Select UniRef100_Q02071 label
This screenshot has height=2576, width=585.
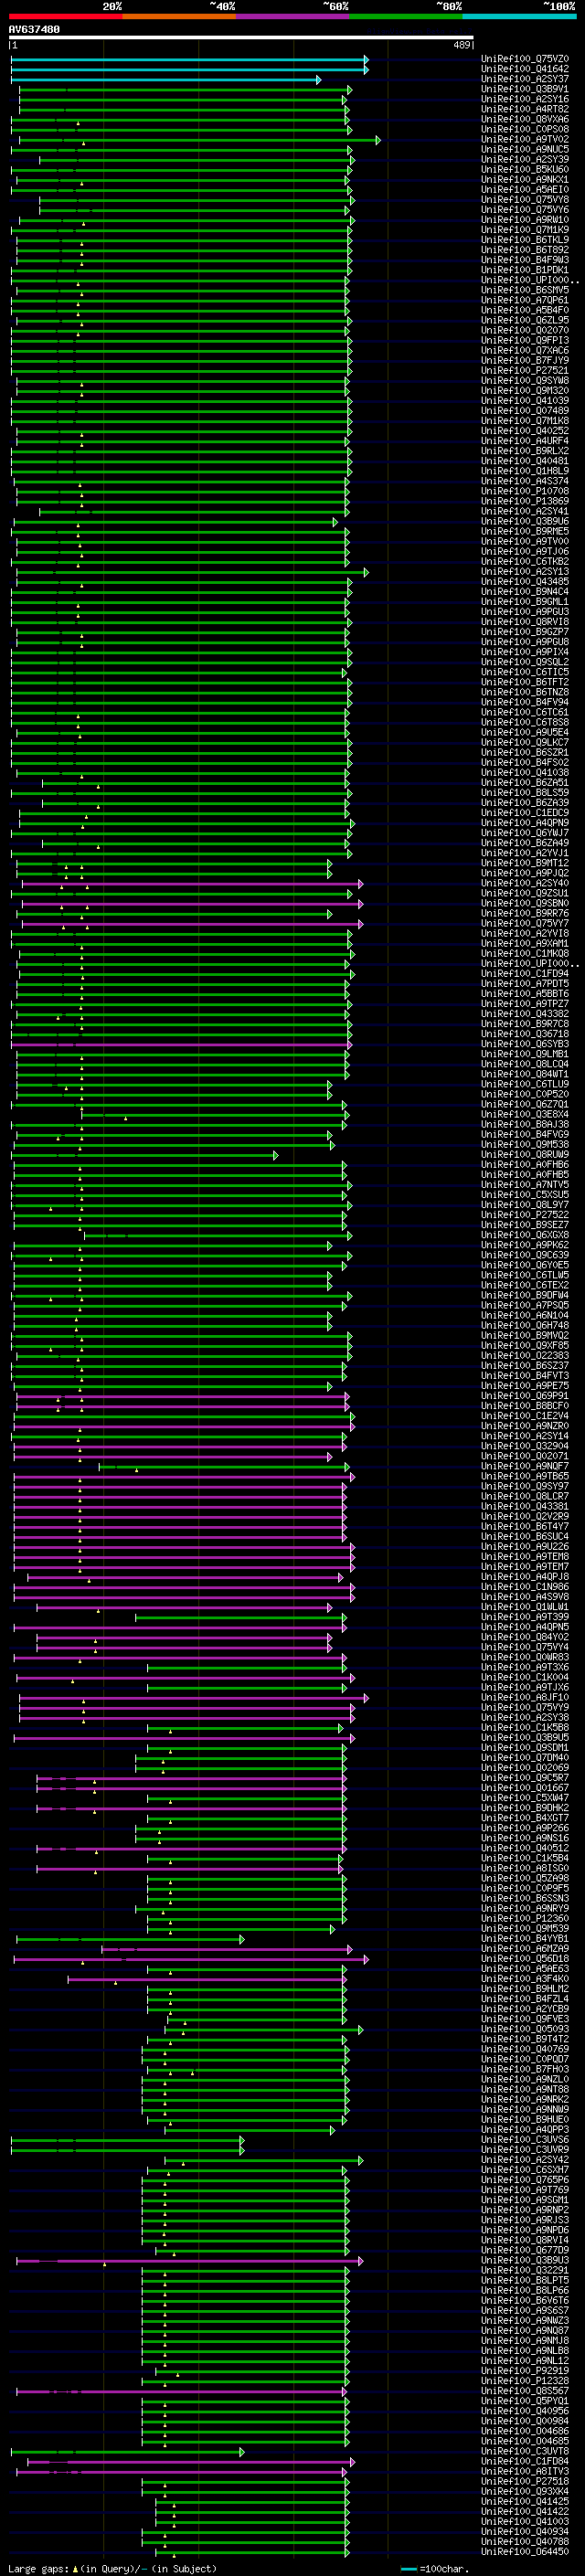click(525, 1456)
